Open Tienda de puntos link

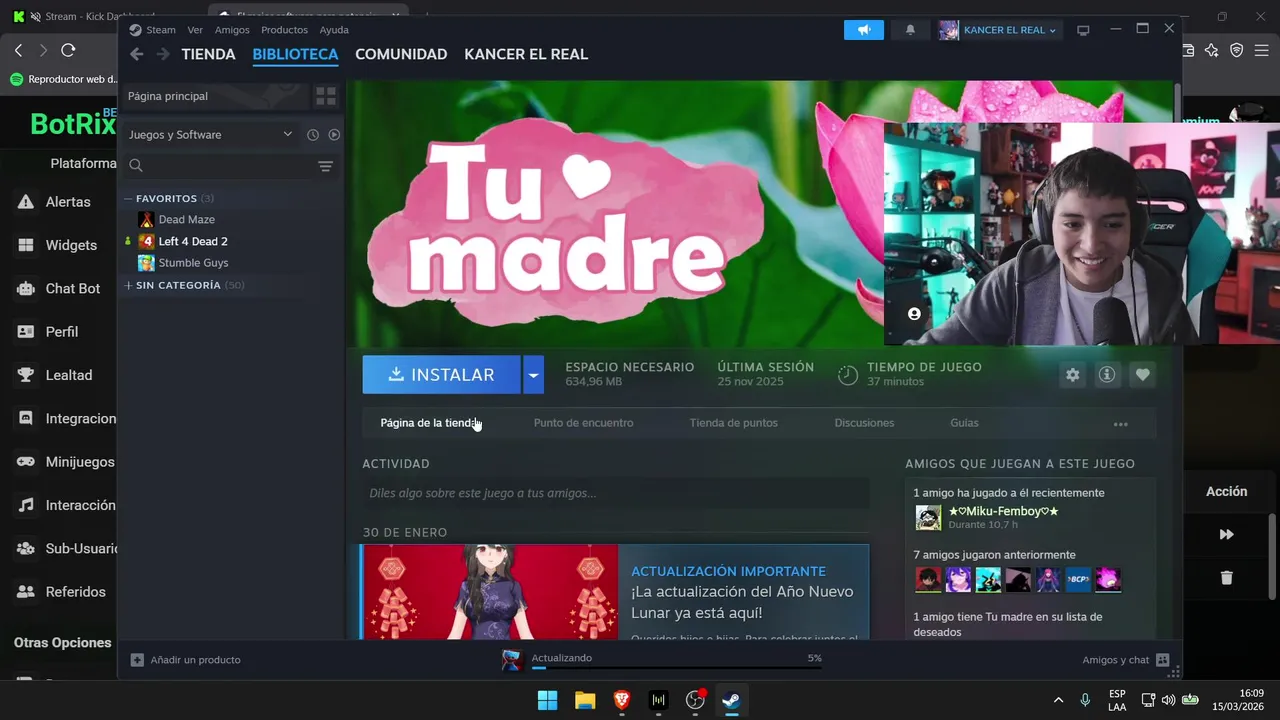[x=733, y=423]
